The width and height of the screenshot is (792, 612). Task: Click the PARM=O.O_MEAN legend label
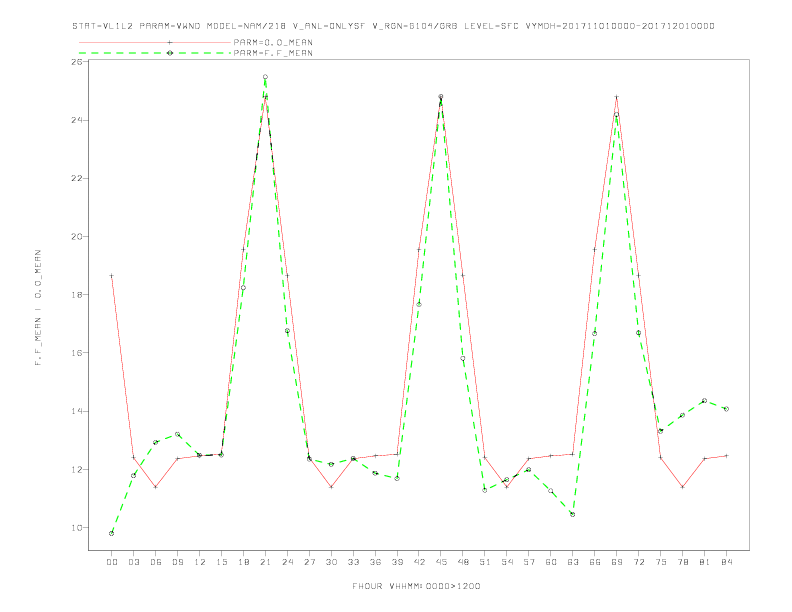pyautogui.click(x=273, y=42)
